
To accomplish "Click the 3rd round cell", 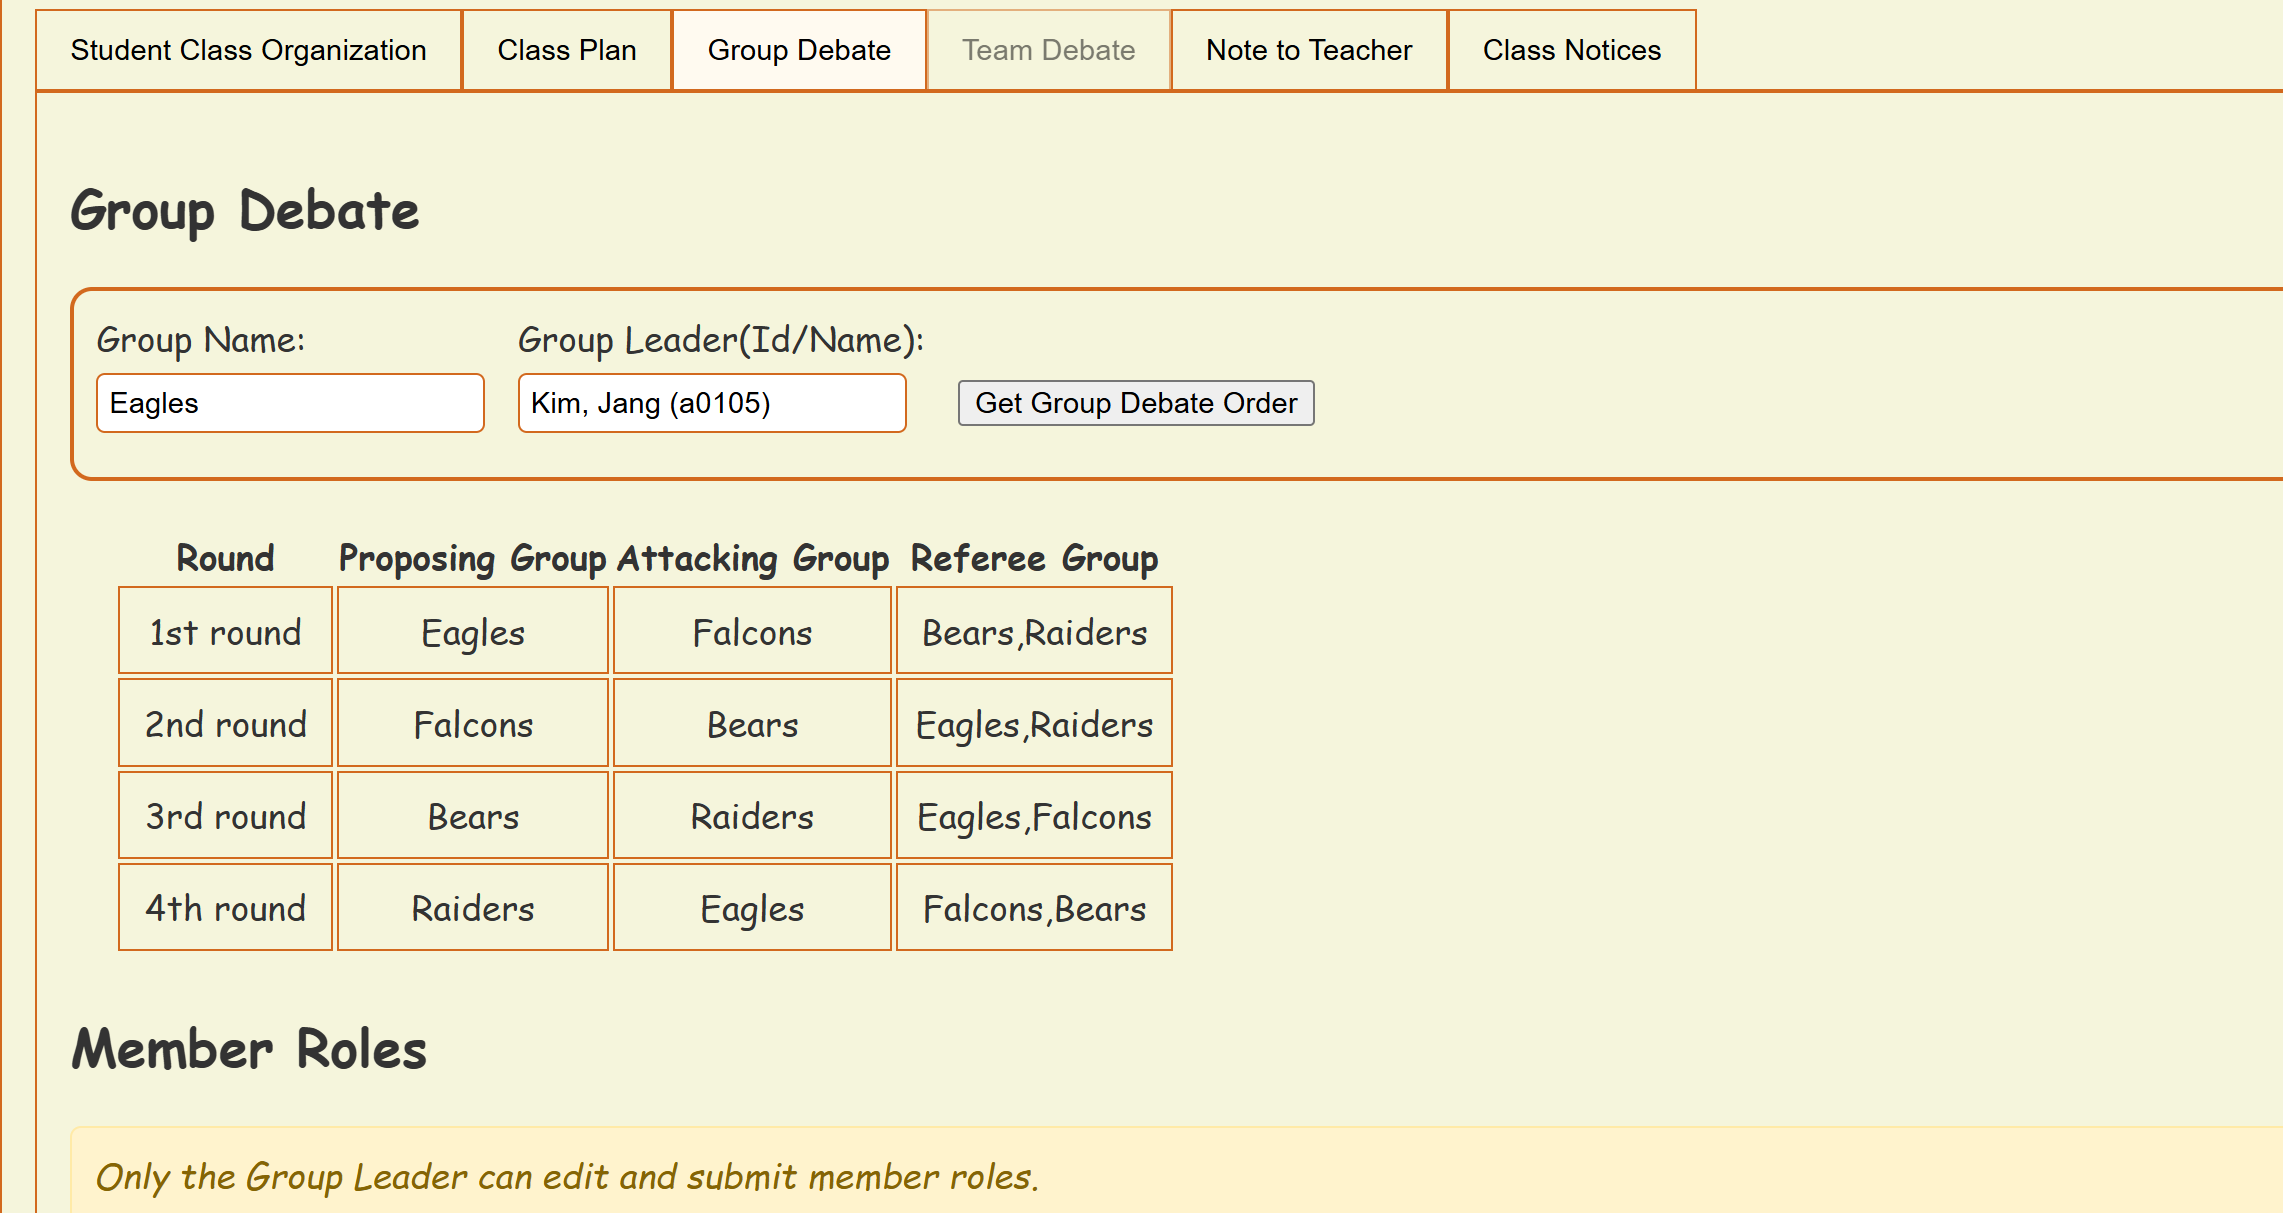I will coord(225,816).
